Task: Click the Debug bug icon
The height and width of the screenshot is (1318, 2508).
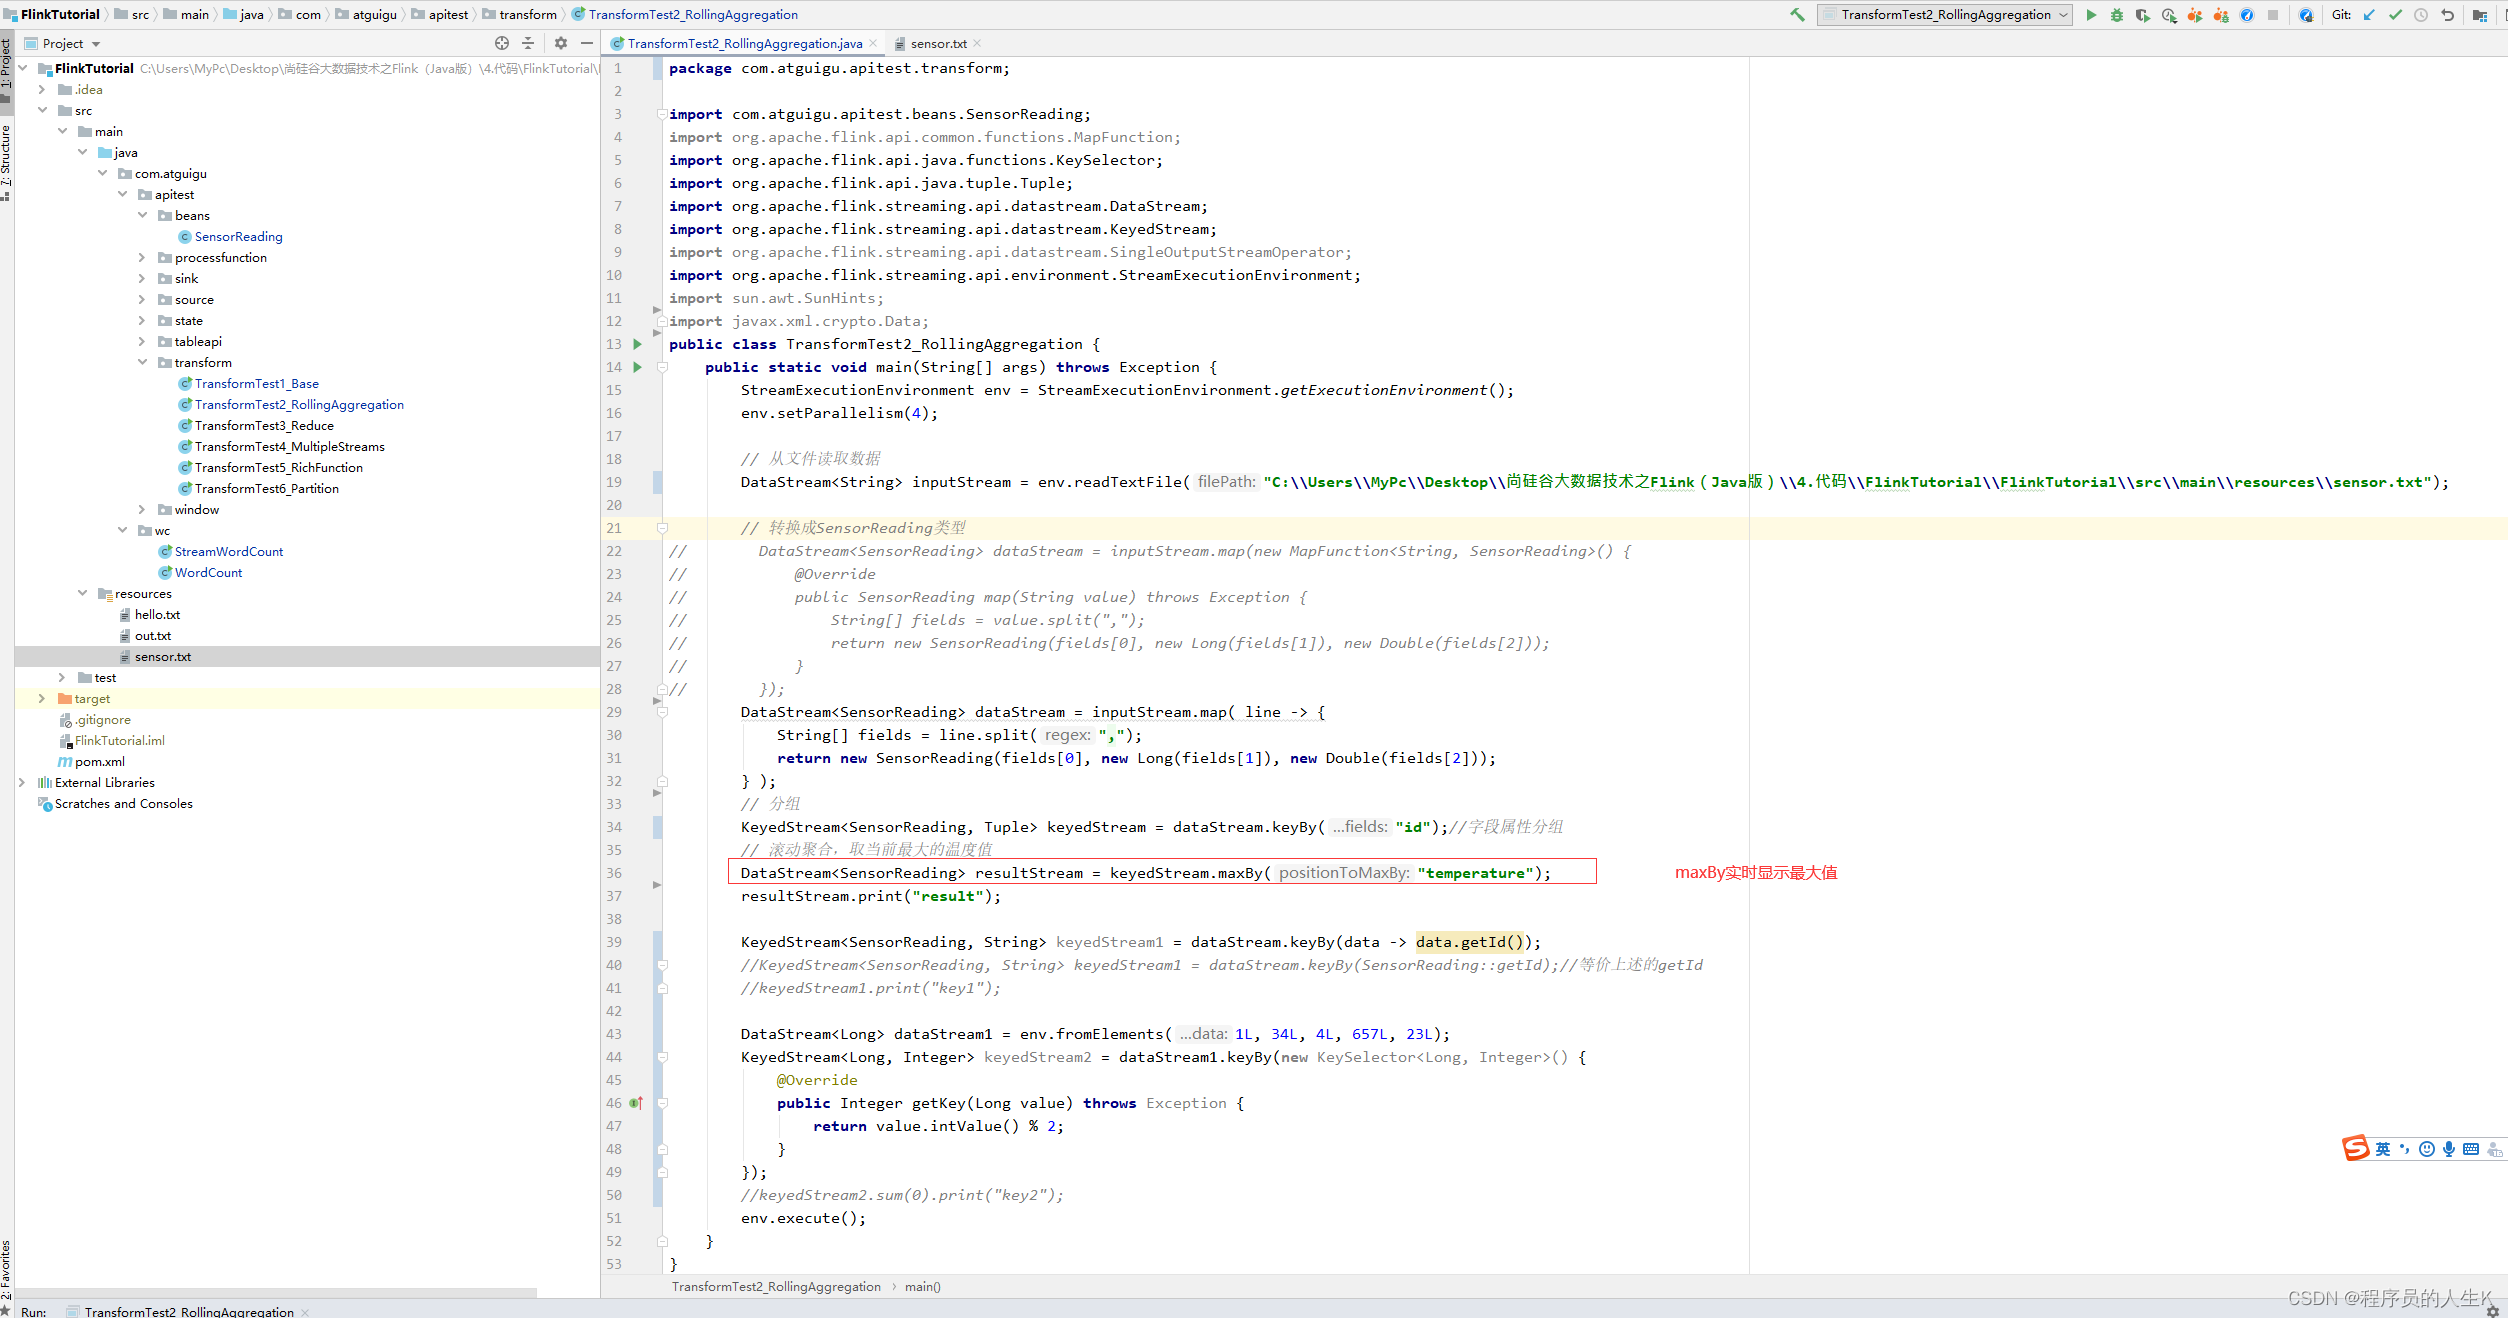Action: point(2117,15)
